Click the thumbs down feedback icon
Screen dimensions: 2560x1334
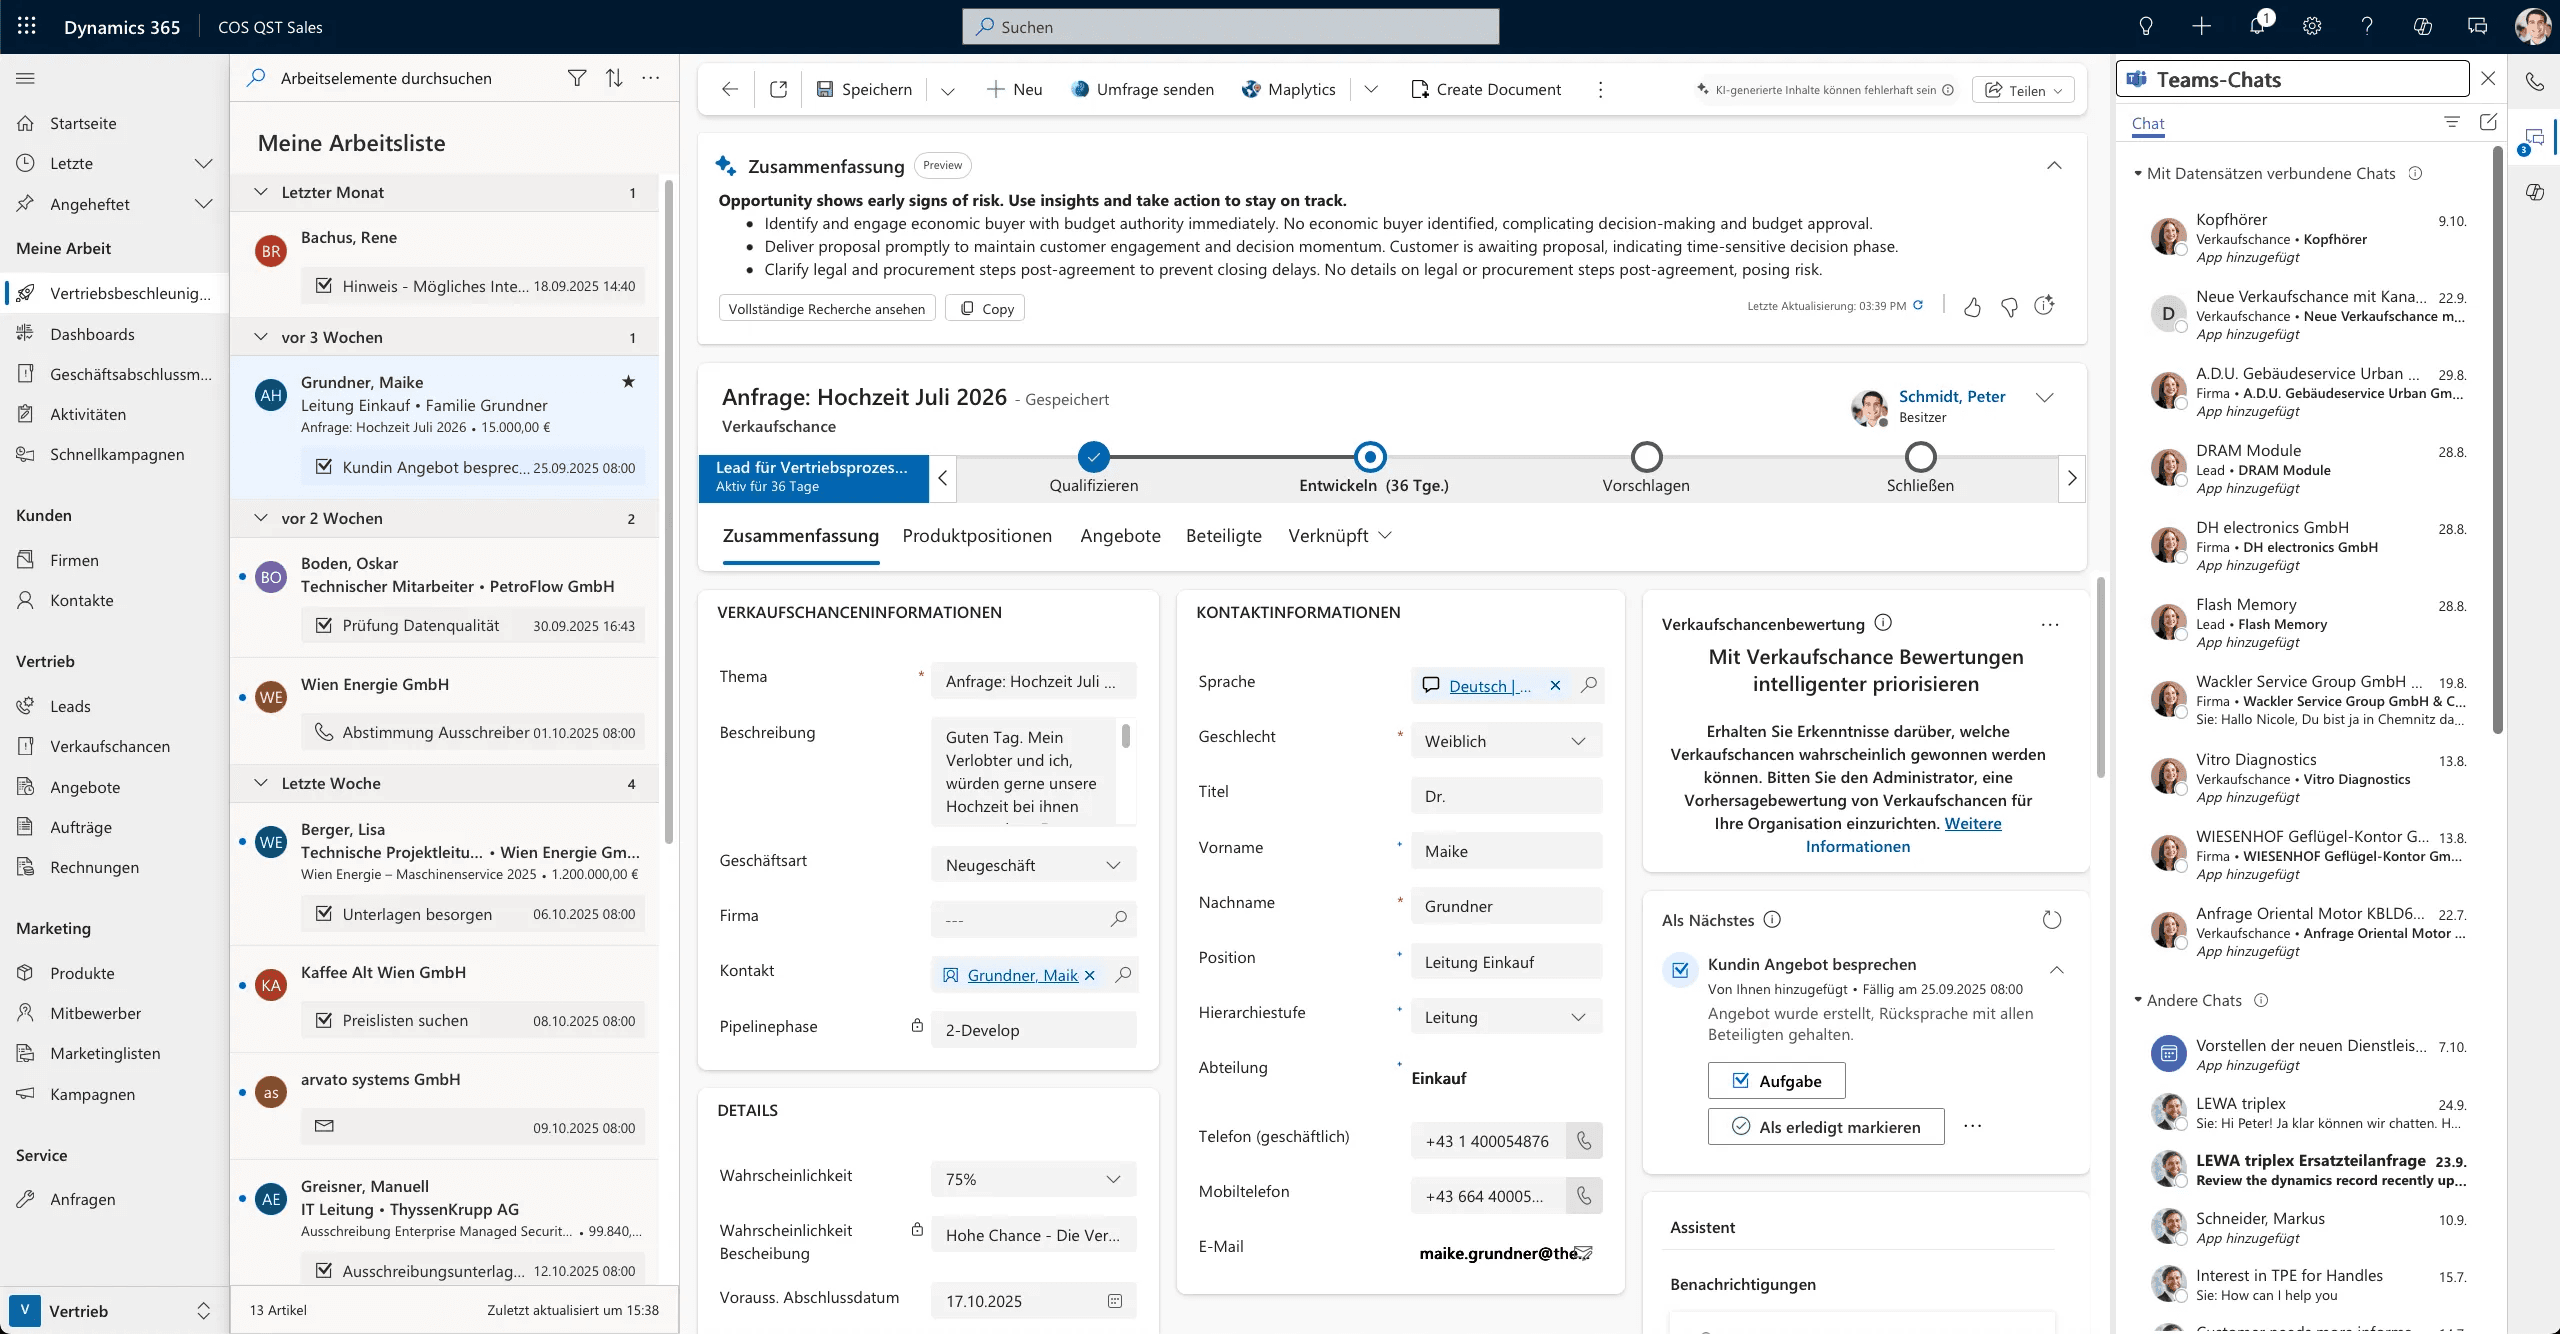pos(2009,307)
